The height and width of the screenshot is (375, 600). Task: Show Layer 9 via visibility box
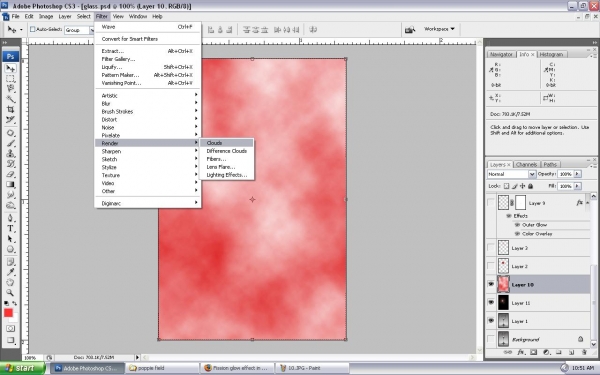491,202
